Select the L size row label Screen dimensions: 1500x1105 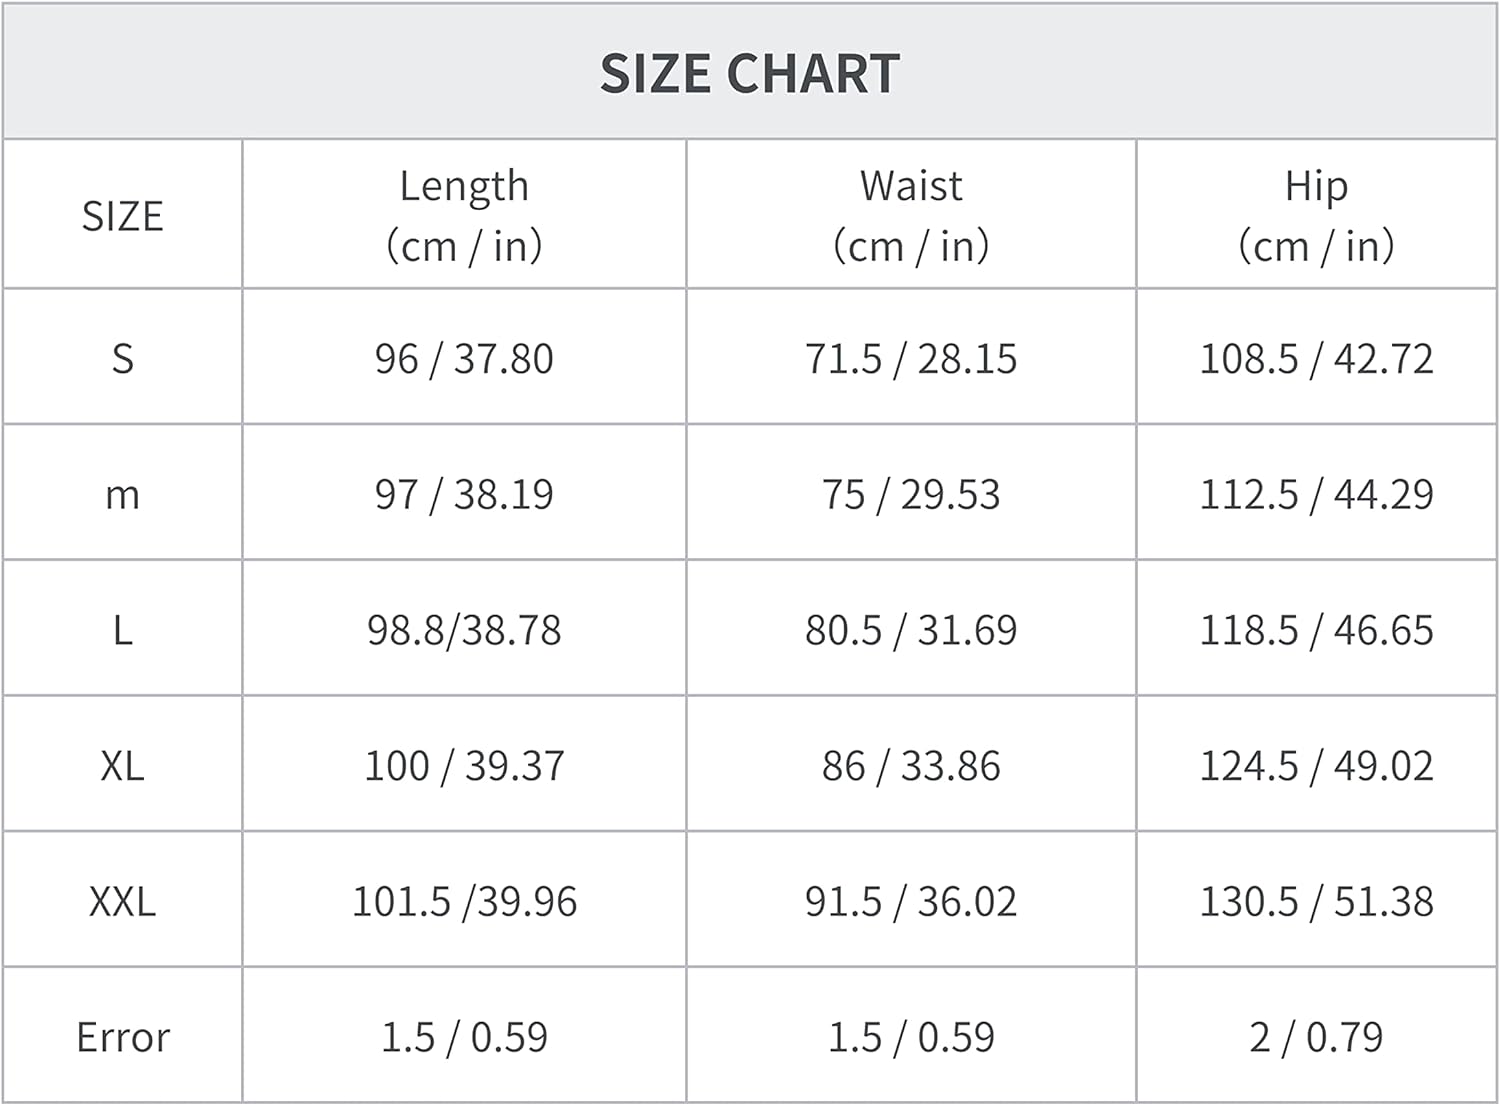[x=122, y=630]
